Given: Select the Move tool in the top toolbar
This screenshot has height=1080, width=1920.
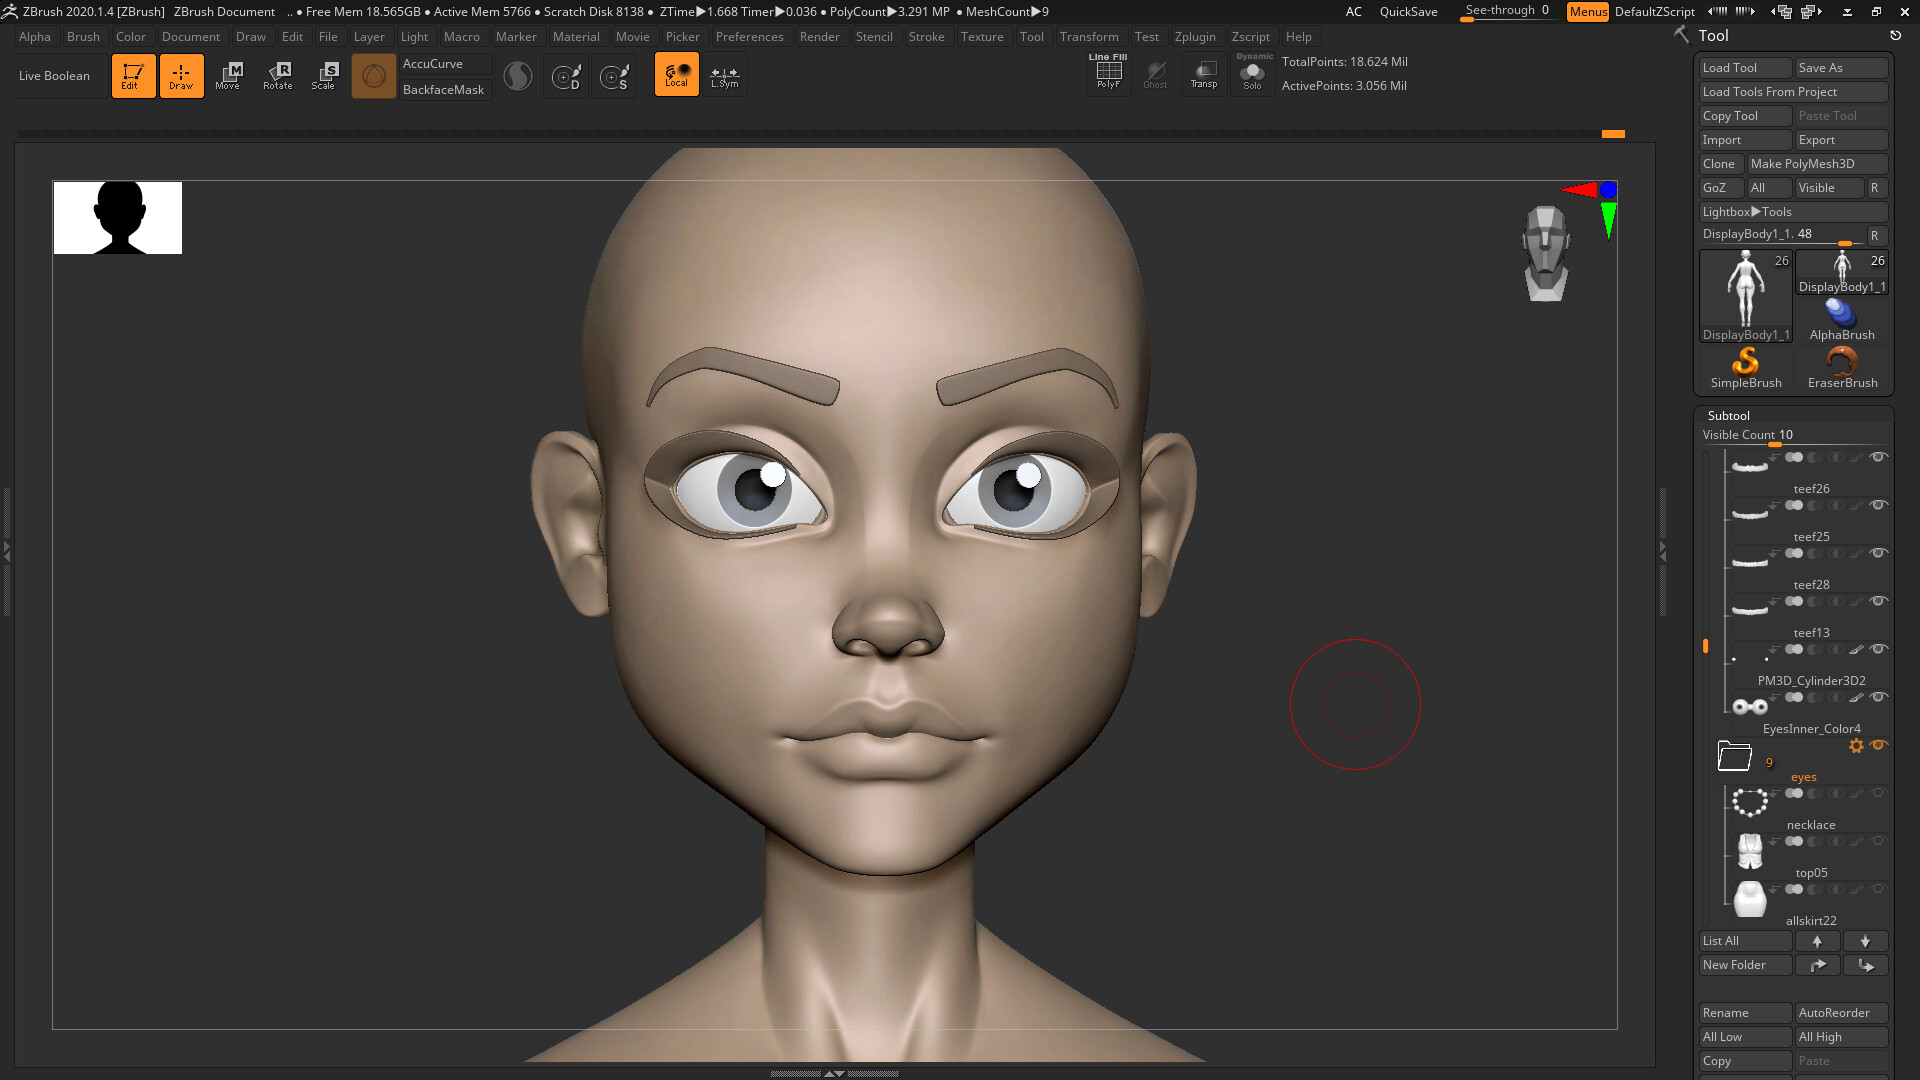Looking at the screenshot, I should (229, 75).
